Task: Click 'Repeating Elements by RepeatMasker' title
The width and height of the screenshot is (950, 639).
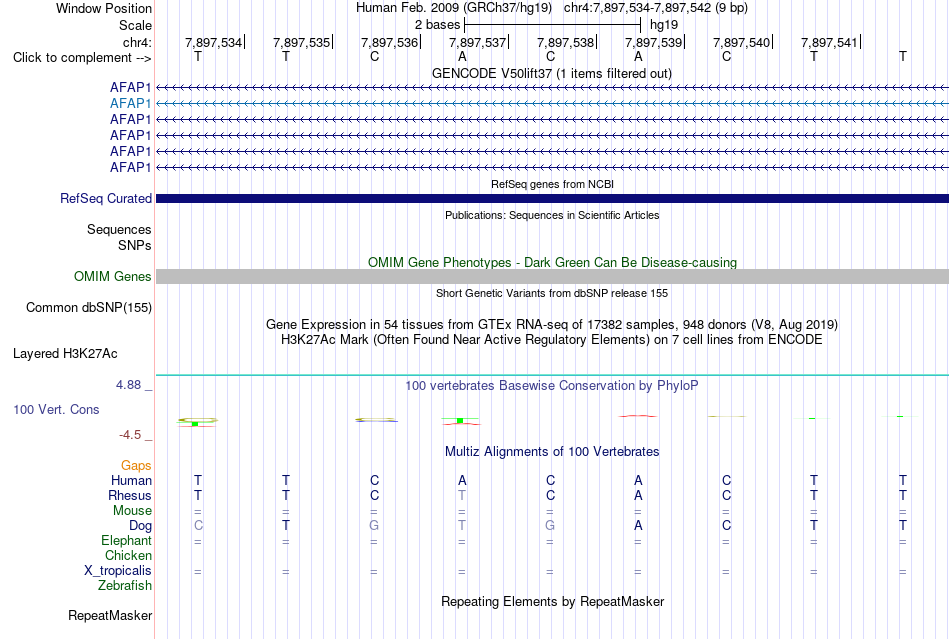Action: point(553,601)
